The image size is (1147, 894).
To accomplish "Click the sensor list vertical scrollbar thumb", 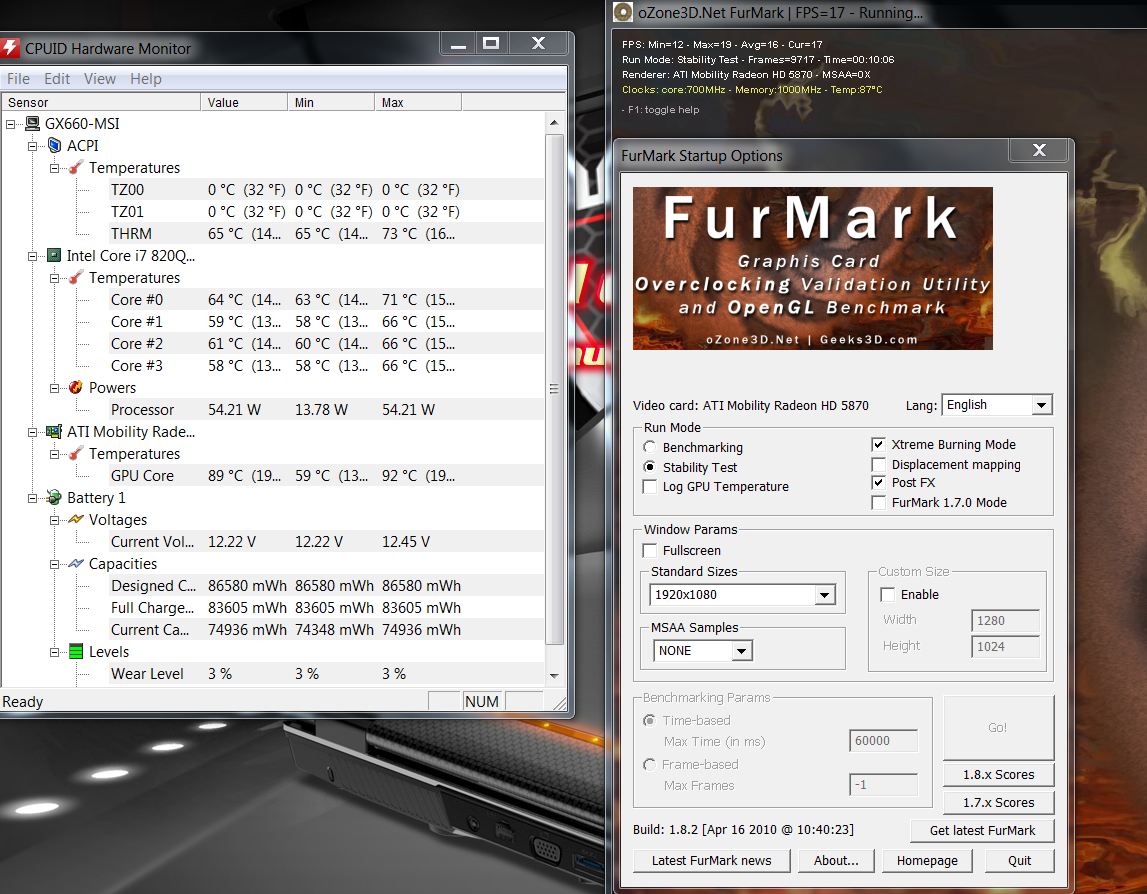I will (554, 389).
